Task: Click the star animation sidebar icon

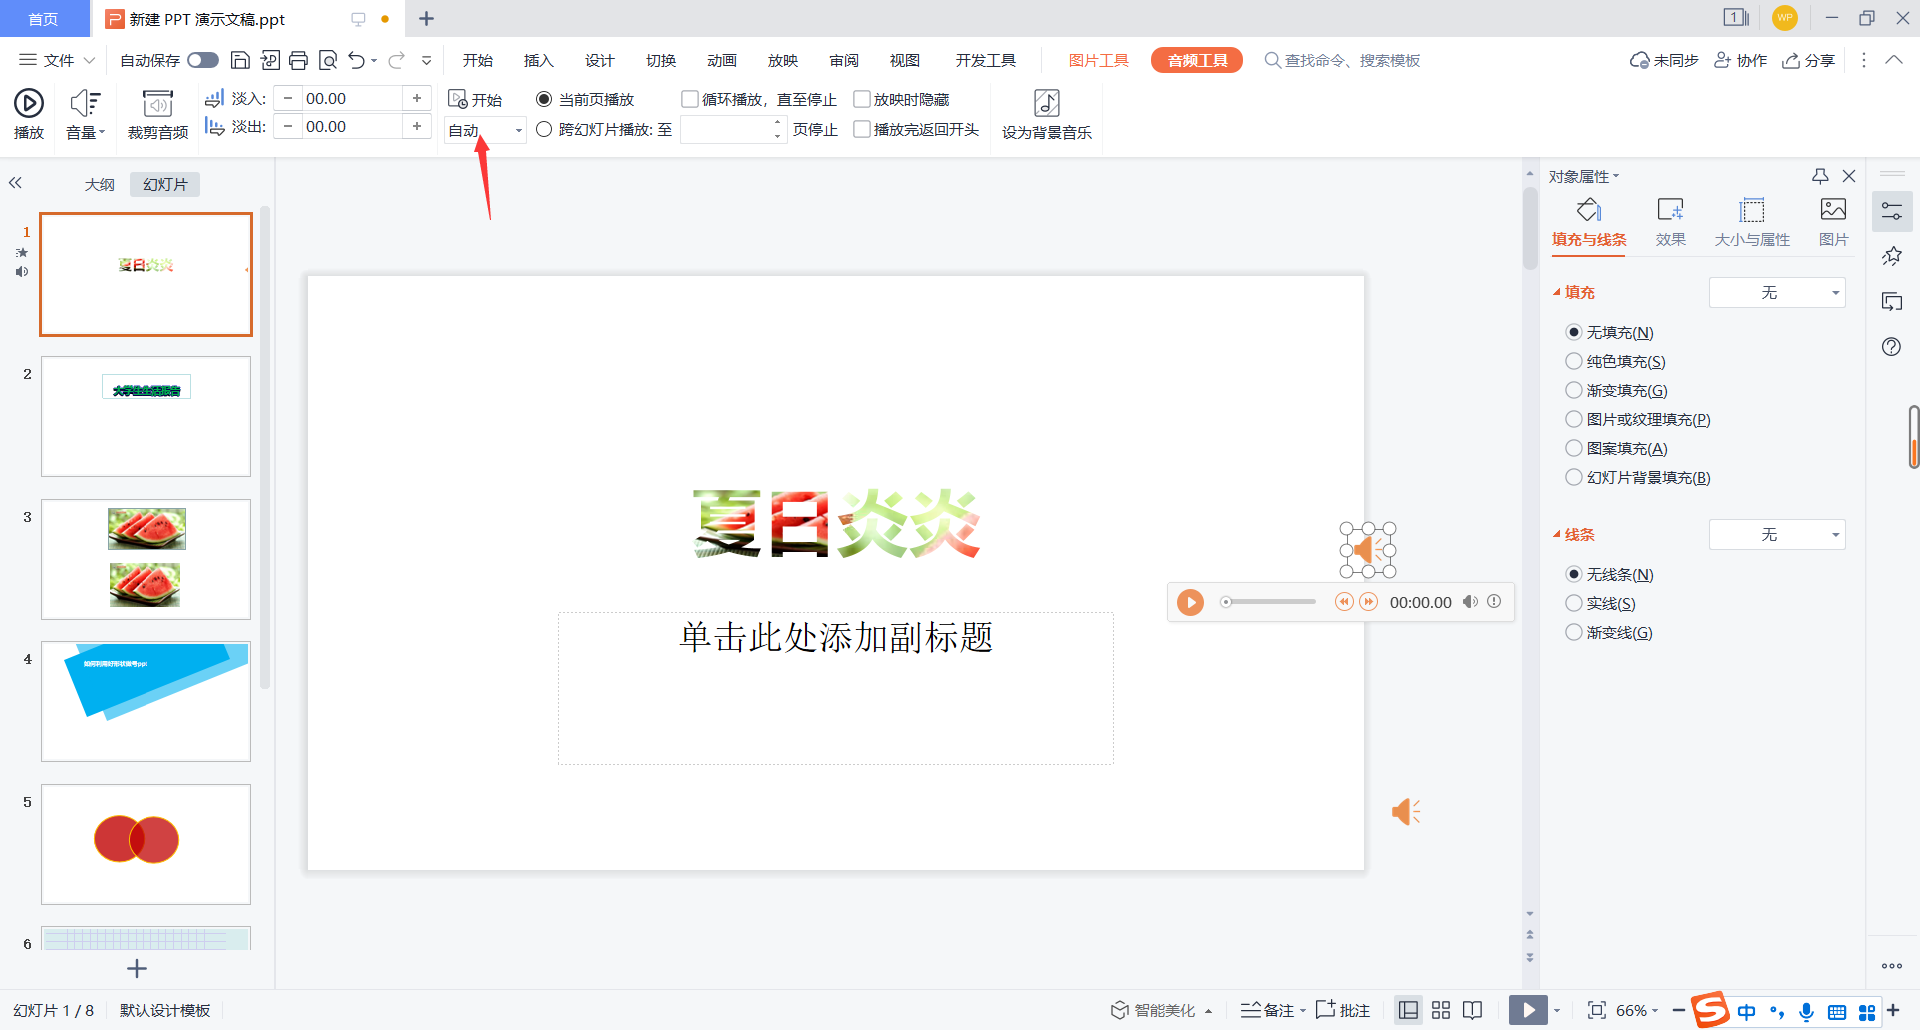Action: click(x=1892, y=256)
